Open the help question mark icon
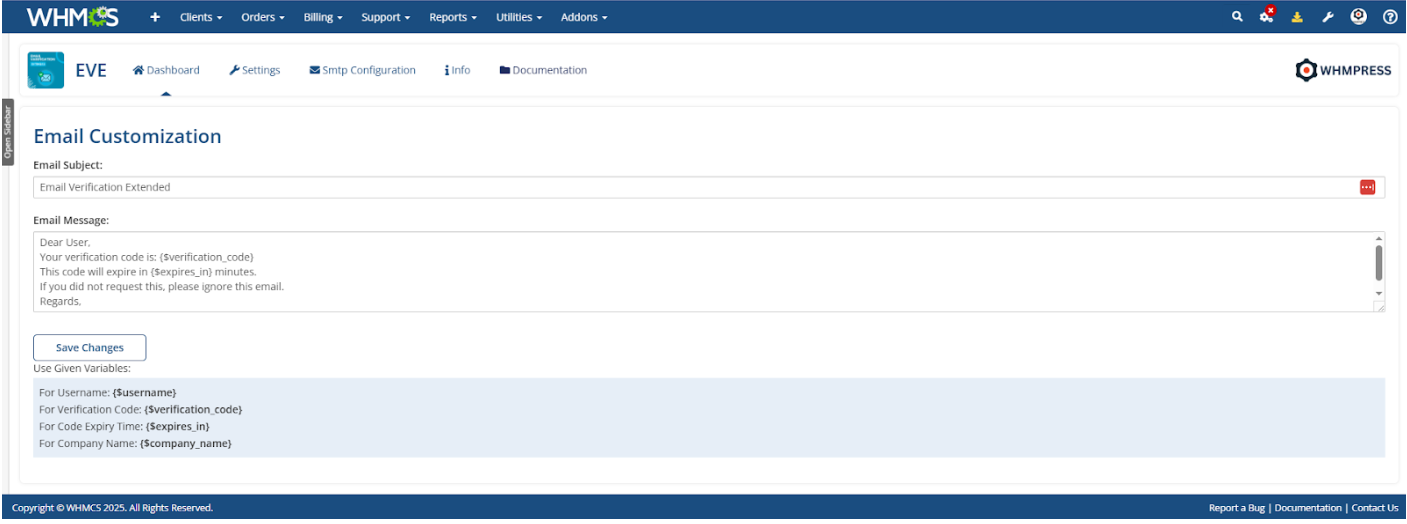The image size is (1407, 524). 1389,17
